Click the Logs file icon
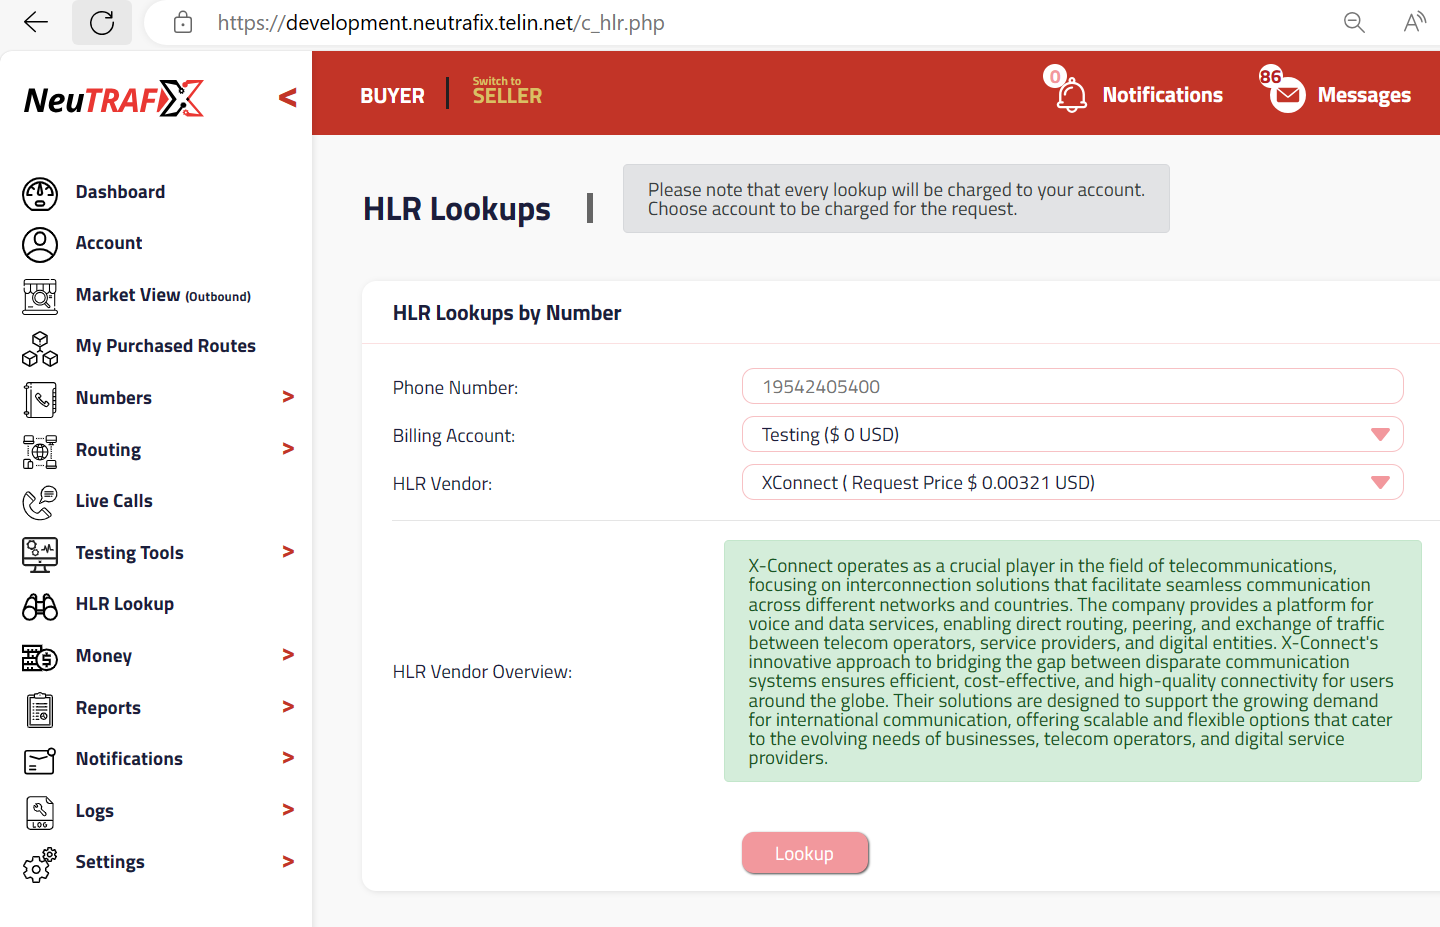This screenshot has width=1440, height=927. [40, 813]
